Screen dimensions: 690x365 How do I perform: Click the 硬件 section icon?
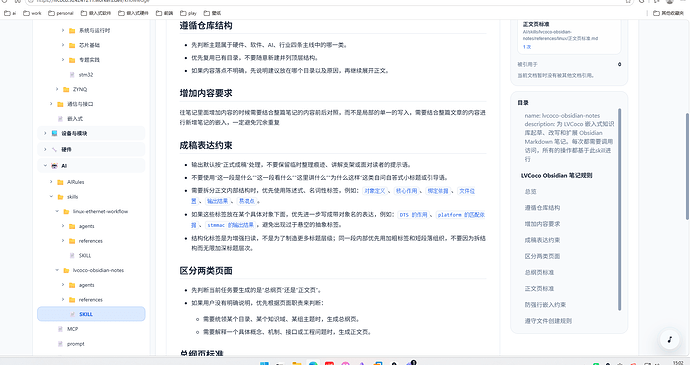pos(55,150)
